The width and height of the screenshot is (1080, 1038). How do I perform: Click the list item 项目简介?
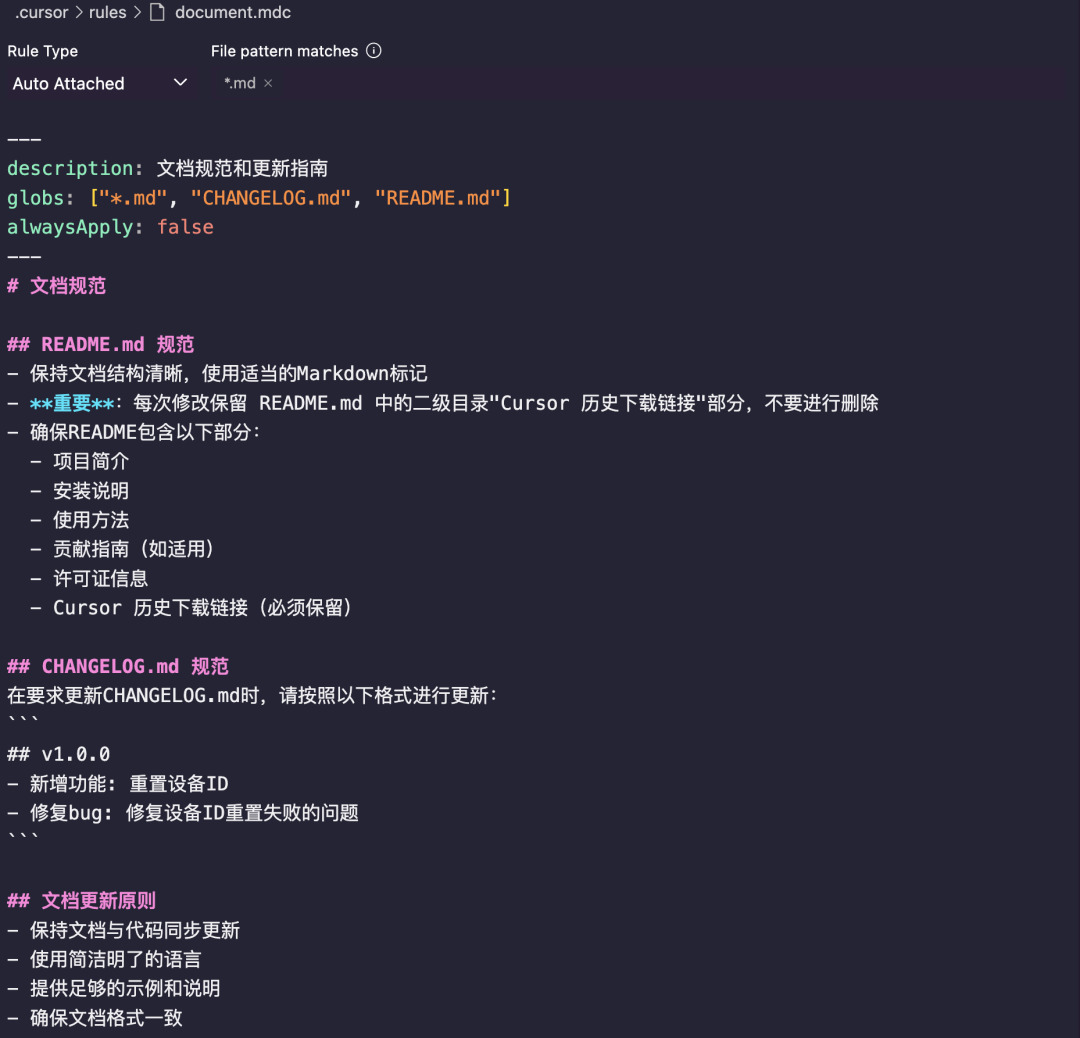point(80,461)
